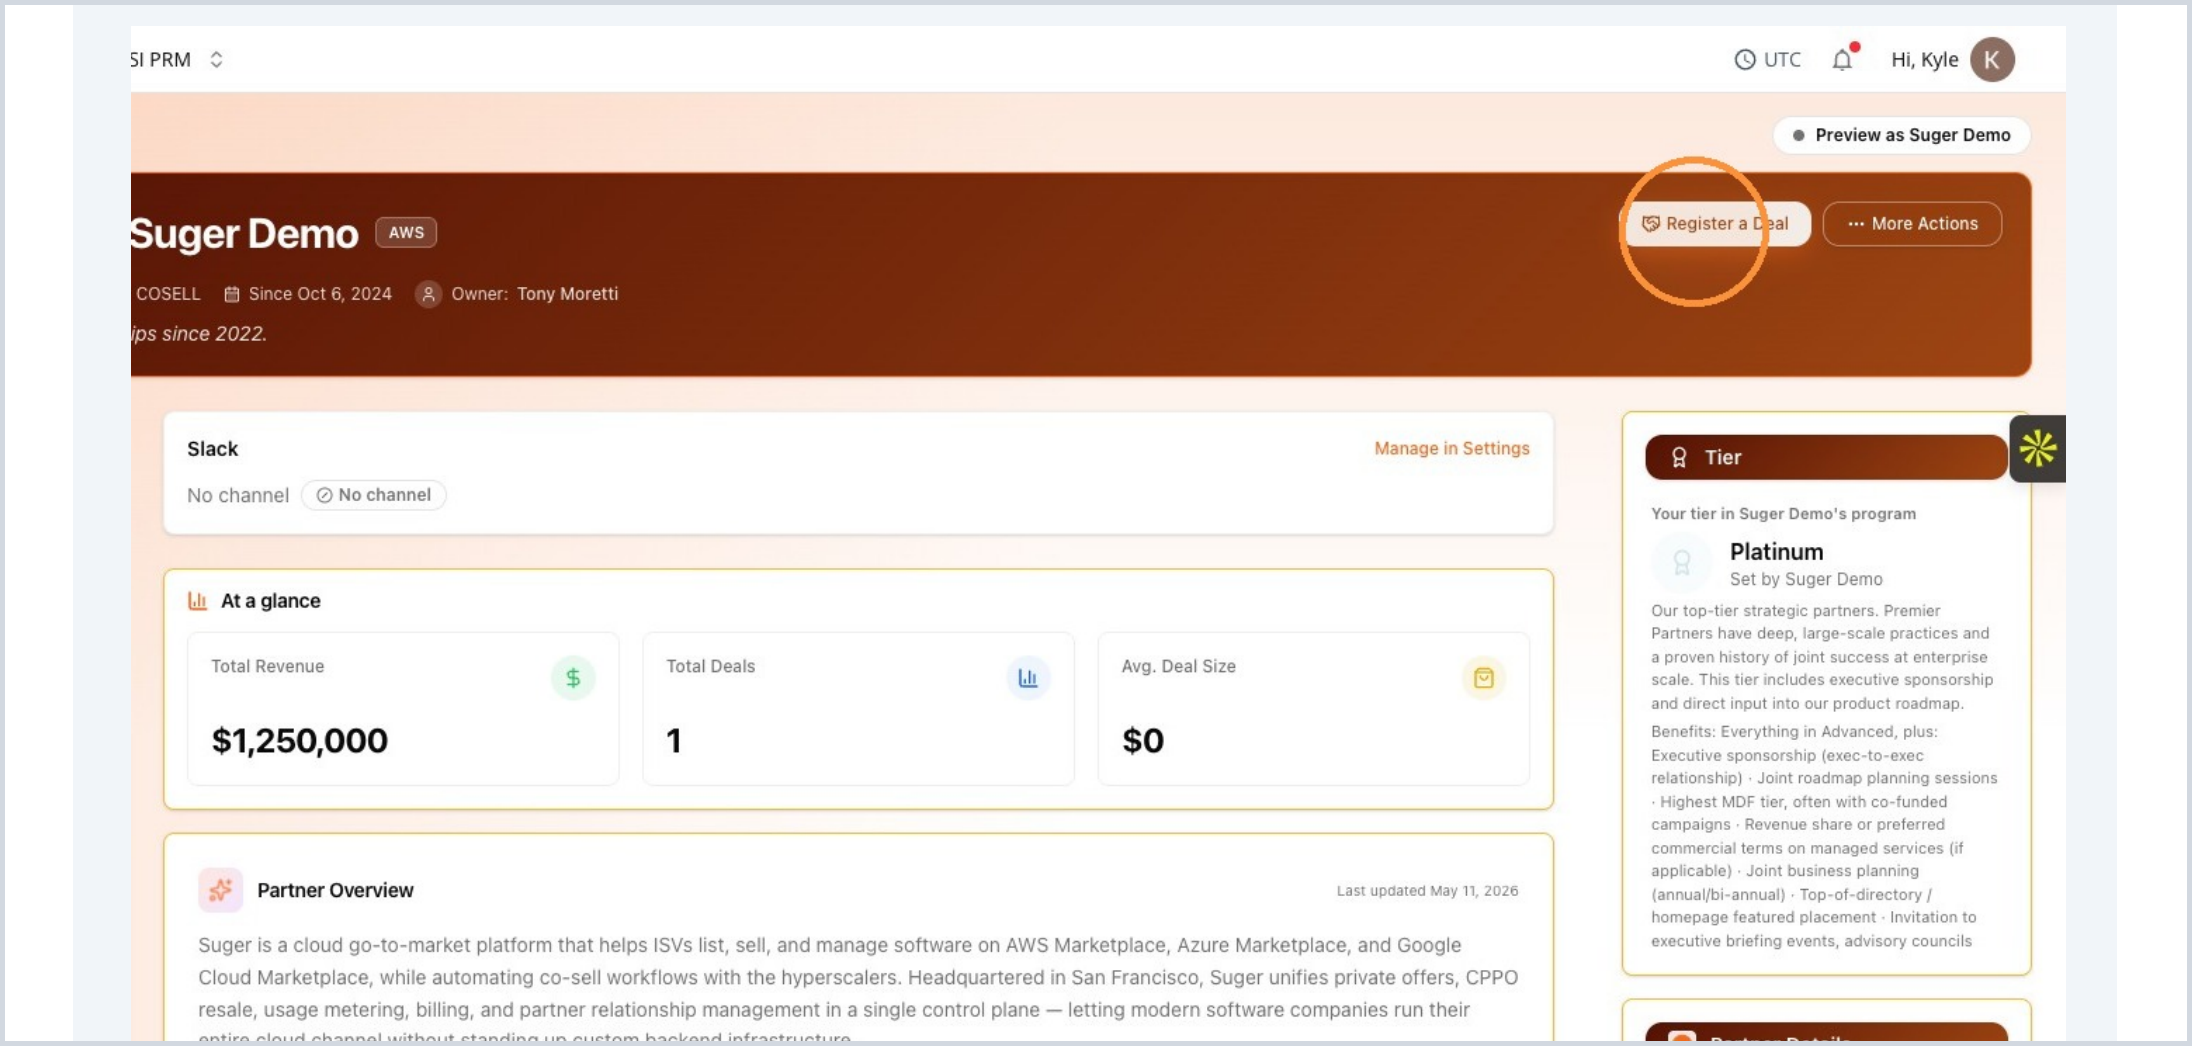This screenshot has height=1046, width=2192.
Task: Click the Your tier in Suger Demo's program text
Action: [1783, 513]
